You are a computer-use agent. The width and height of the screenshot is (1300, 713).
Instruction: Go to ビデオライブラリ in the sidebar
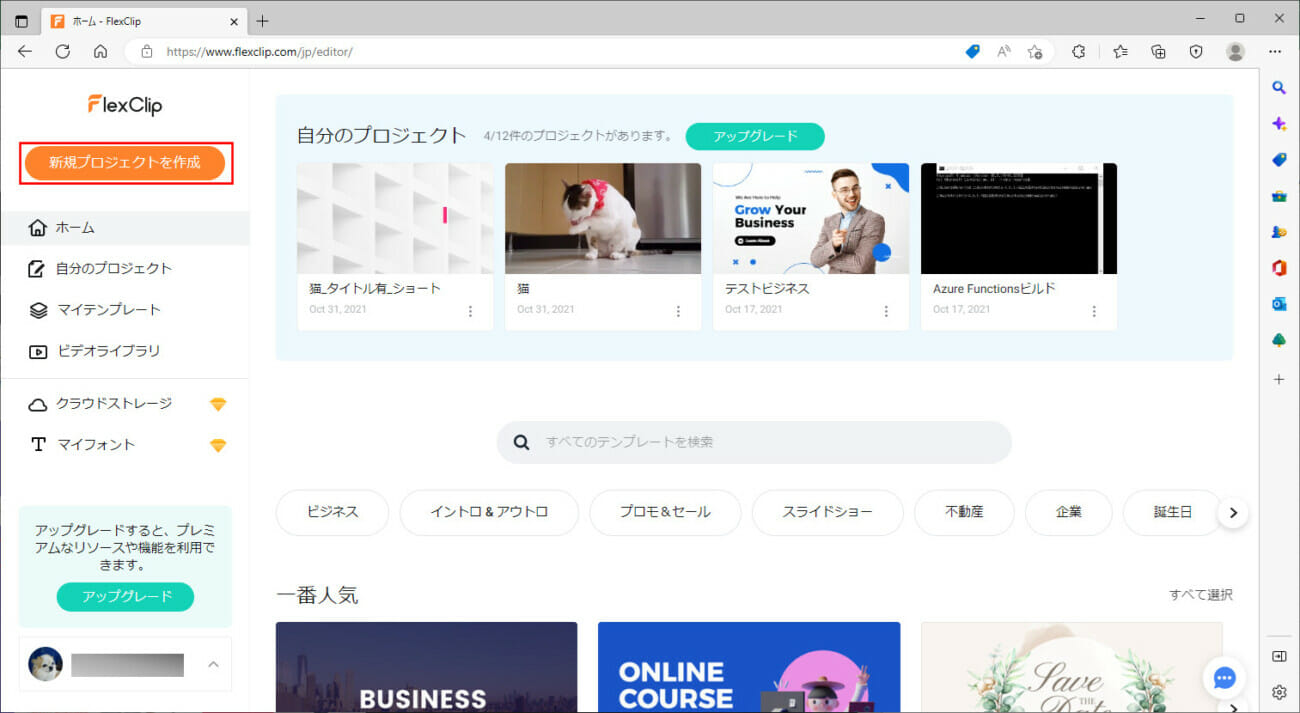[x=108, y=351]
